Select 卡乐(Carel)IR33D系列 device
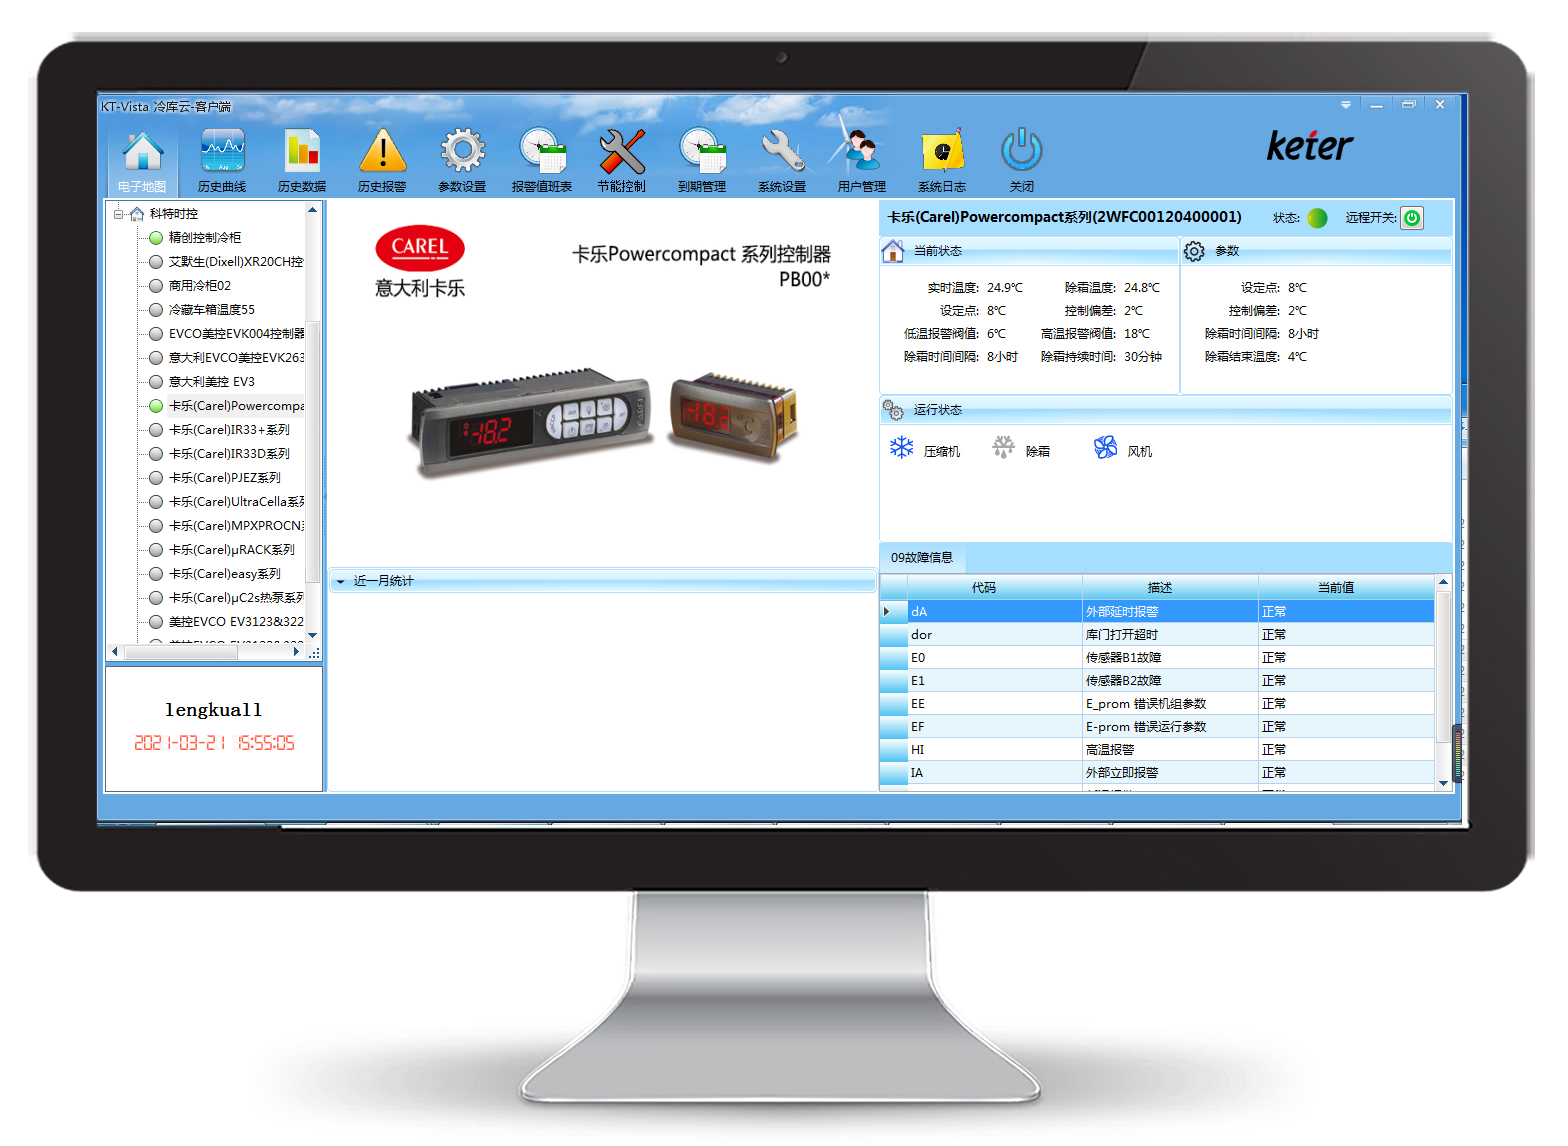This screenshot has height=1146, width=1568. point(229,454)
